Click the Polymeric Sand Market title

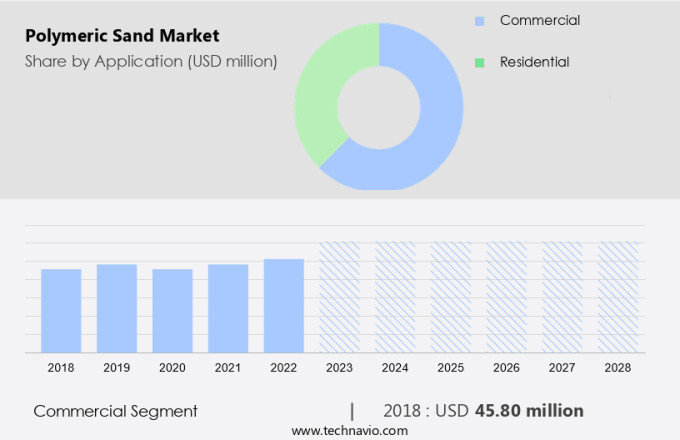122,36
